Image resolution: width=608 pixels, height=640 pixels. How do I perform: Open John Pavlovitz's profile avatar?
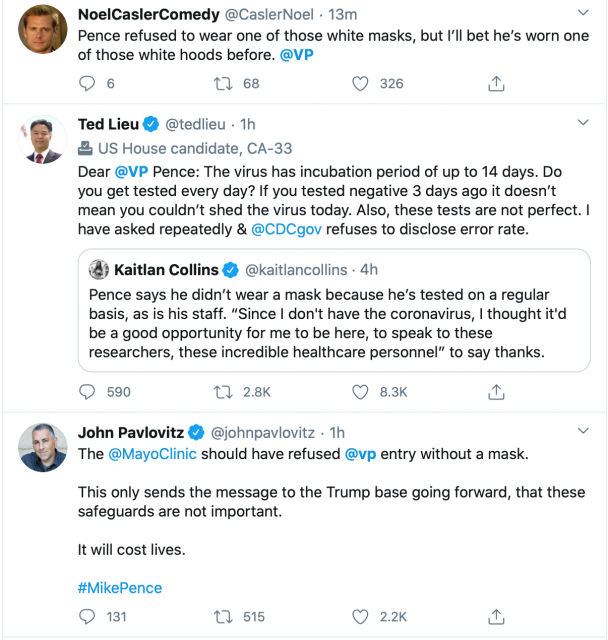(x=41, y=449)
